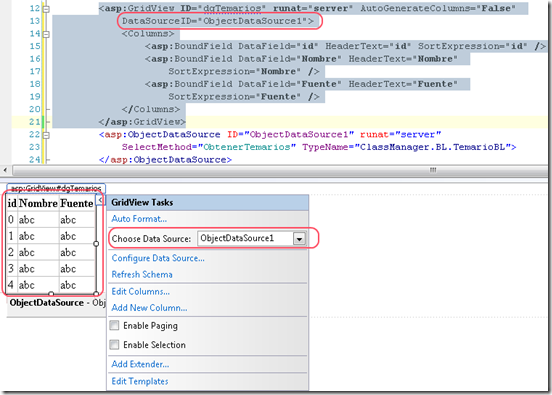This screenshot has height=395, width=552.
Task: Collapse the GridView smart tag arrow
Action: 100,200
